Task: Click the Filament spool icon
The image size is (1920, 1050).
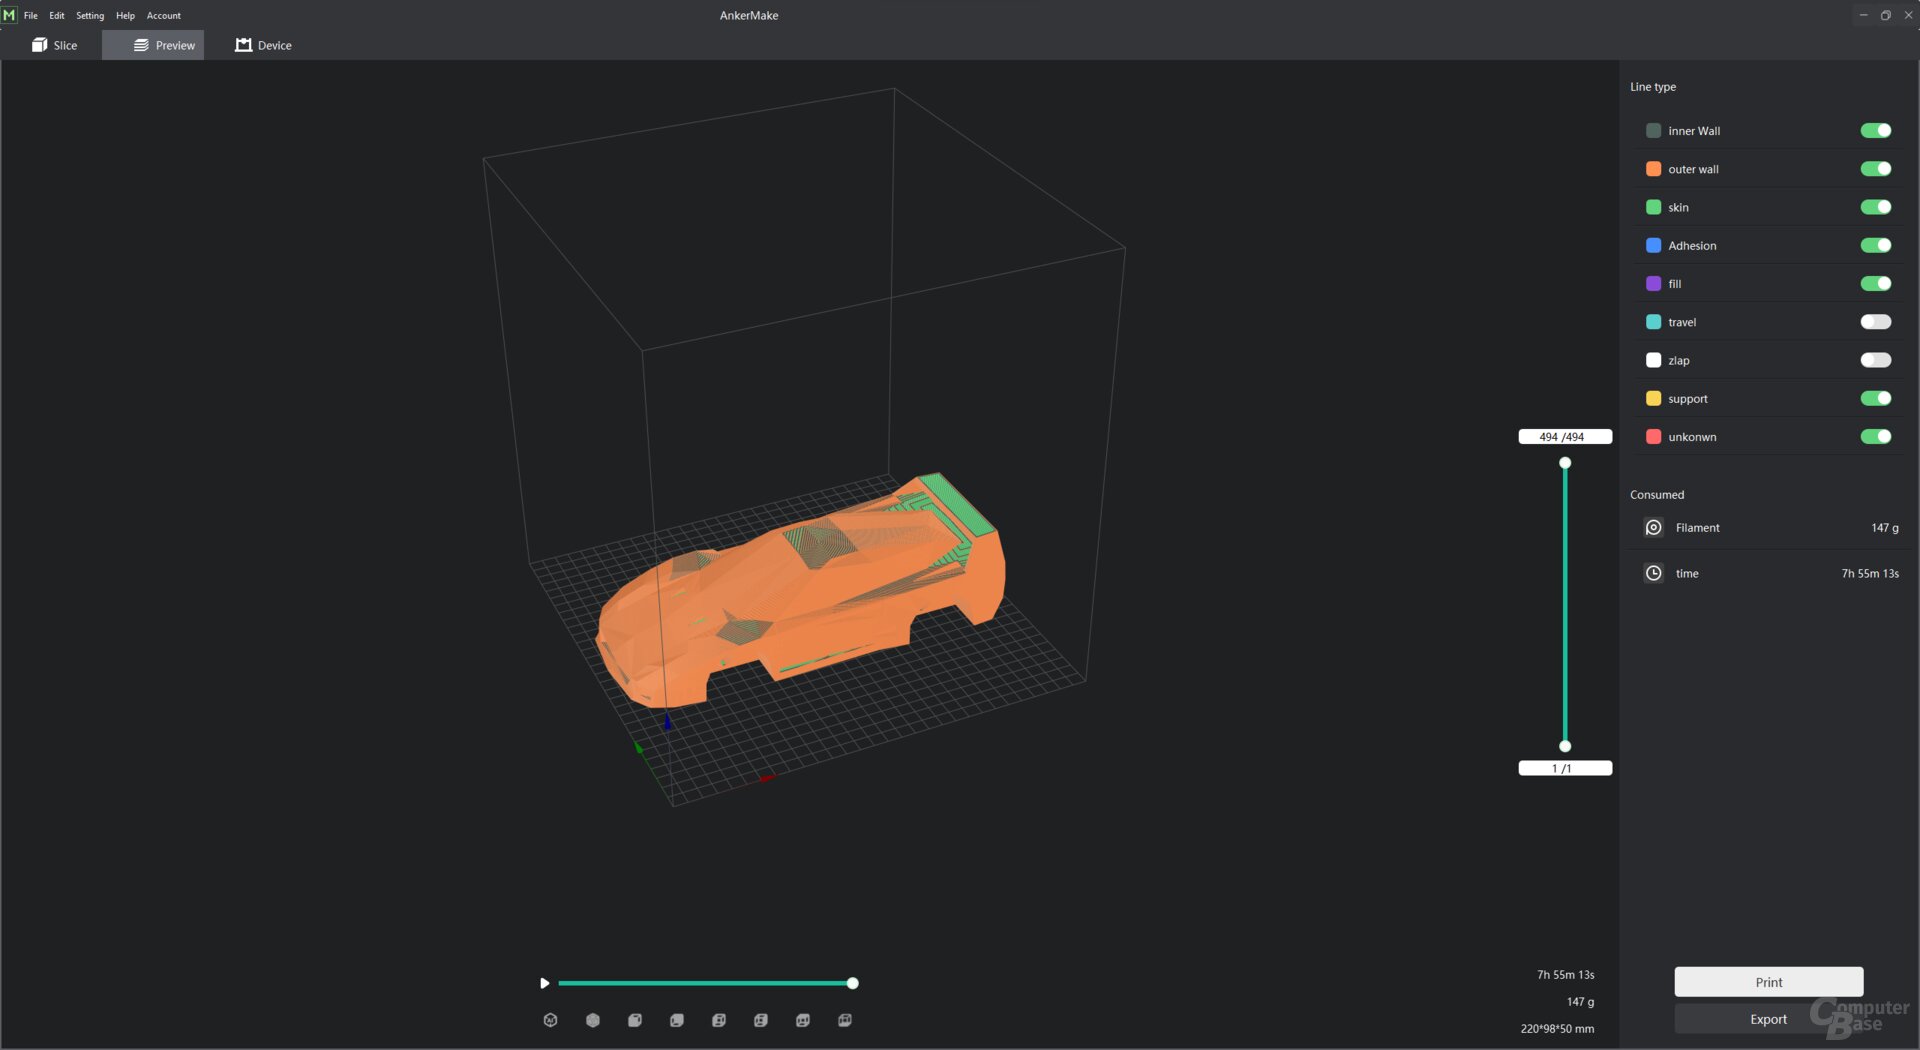Action: pos(1653,528)
